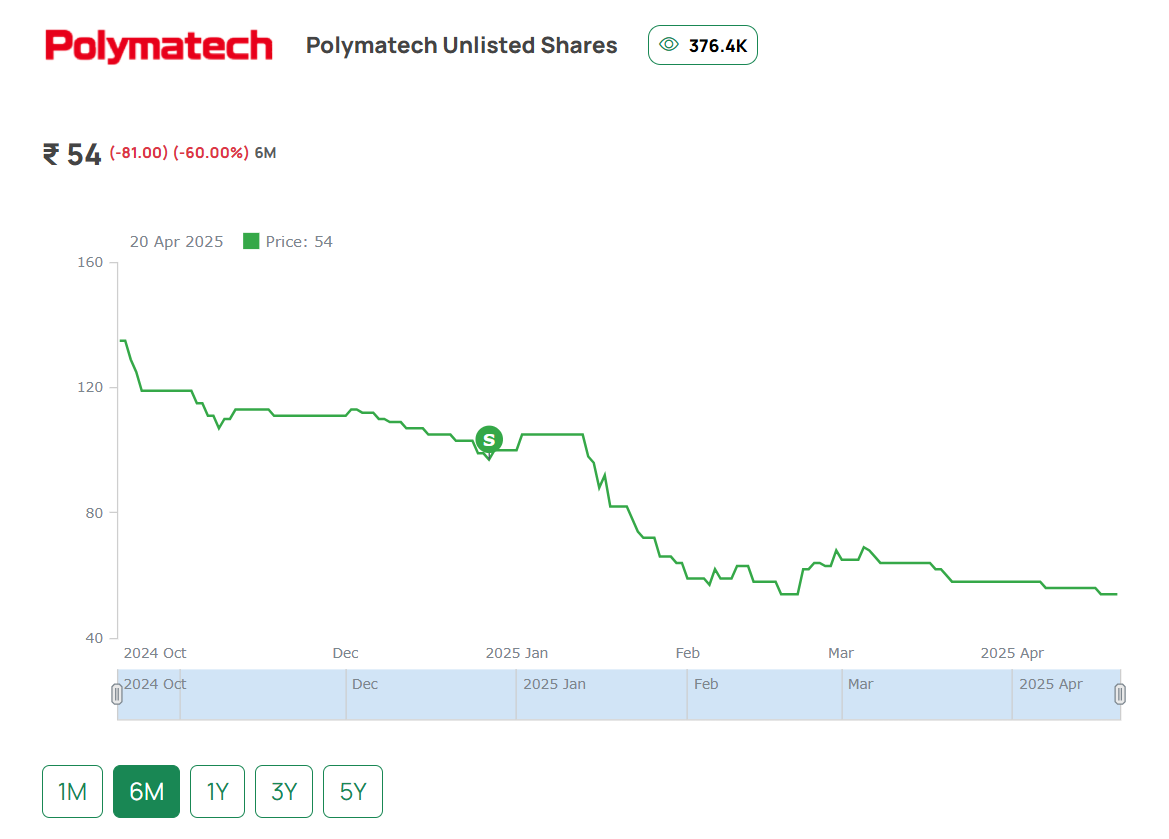Click the 2025 Jan x-axis label
The image size is (1169, 839).
point(517,653)
